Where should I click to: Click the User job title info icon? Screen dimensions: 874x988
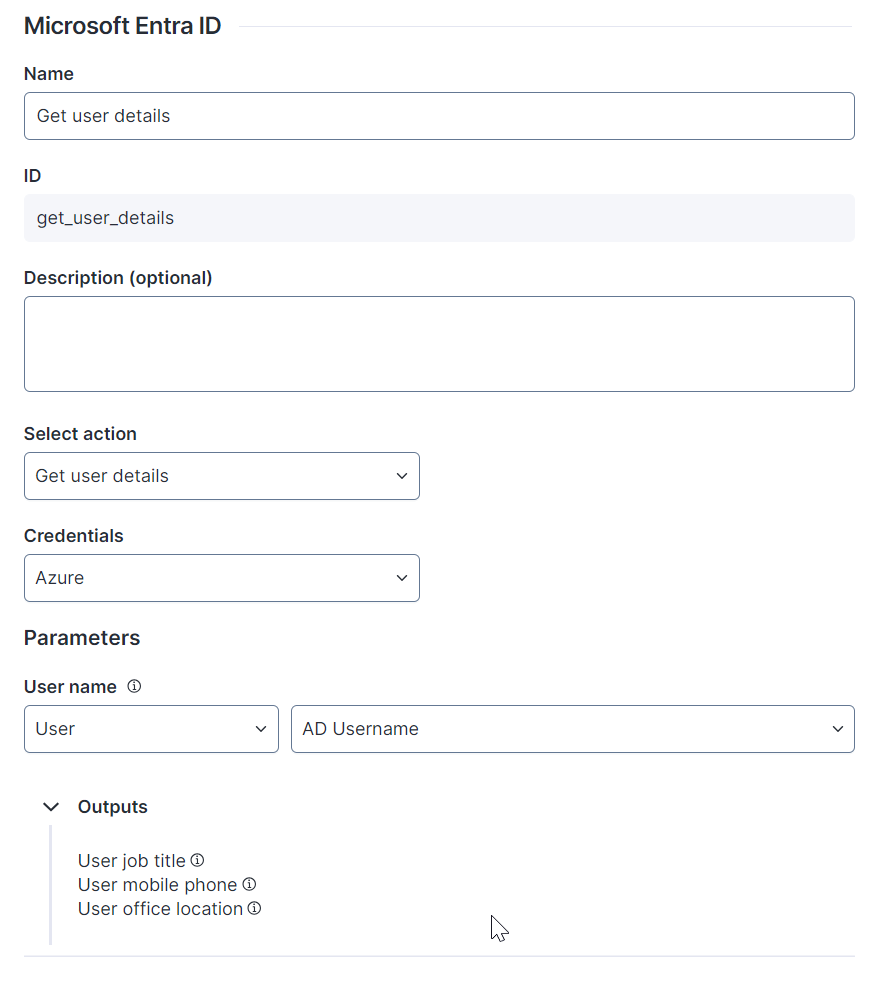coord(198,860)
